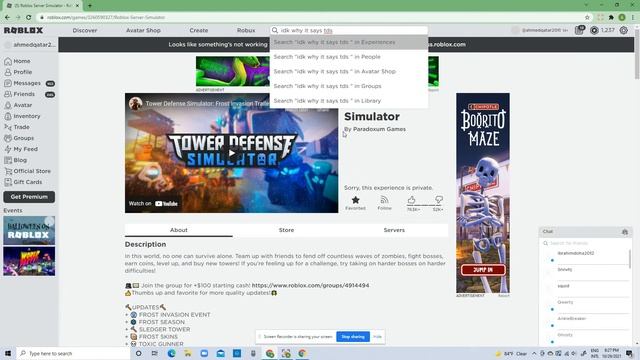
Task: Open Inventory in sidebar
Action: 27,116
